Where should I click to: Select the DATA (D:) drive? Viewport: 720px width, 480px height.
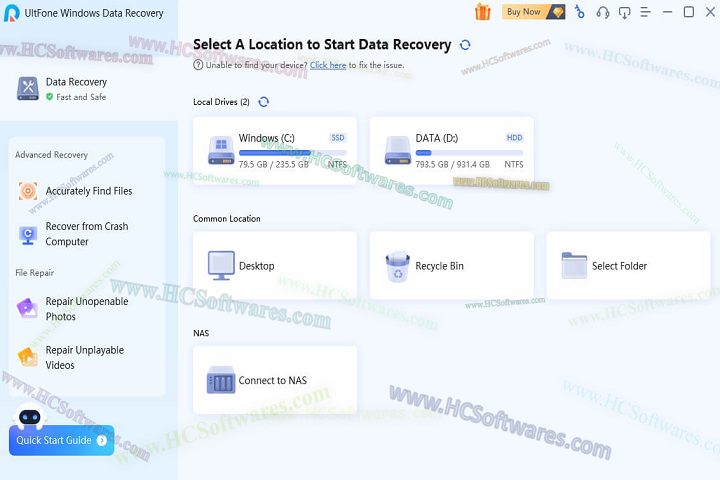[x=452, y=151]
